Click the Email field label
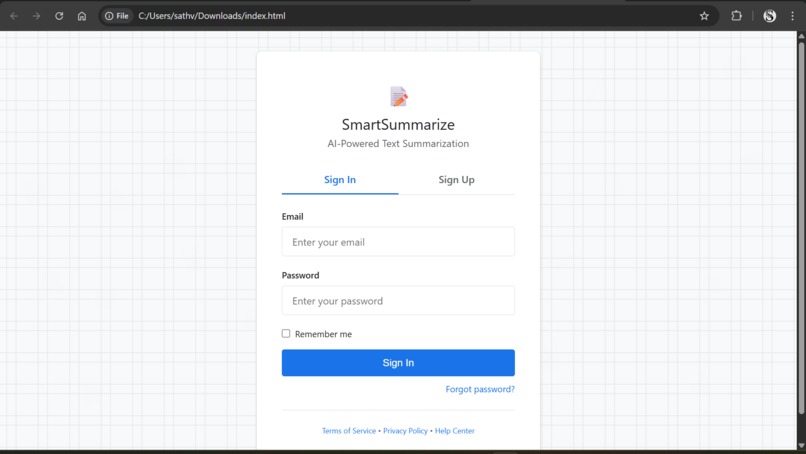 coord(292,216)
